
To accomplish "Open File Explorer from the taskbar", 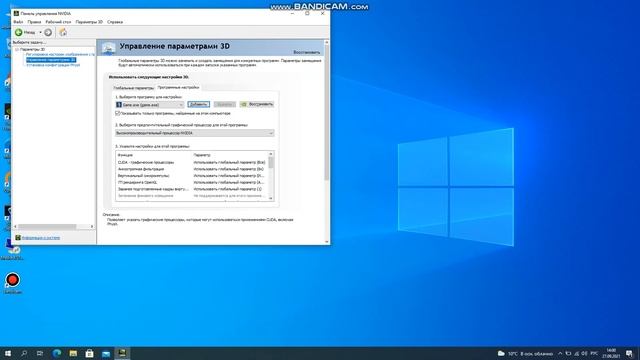I will click(73, 353).
